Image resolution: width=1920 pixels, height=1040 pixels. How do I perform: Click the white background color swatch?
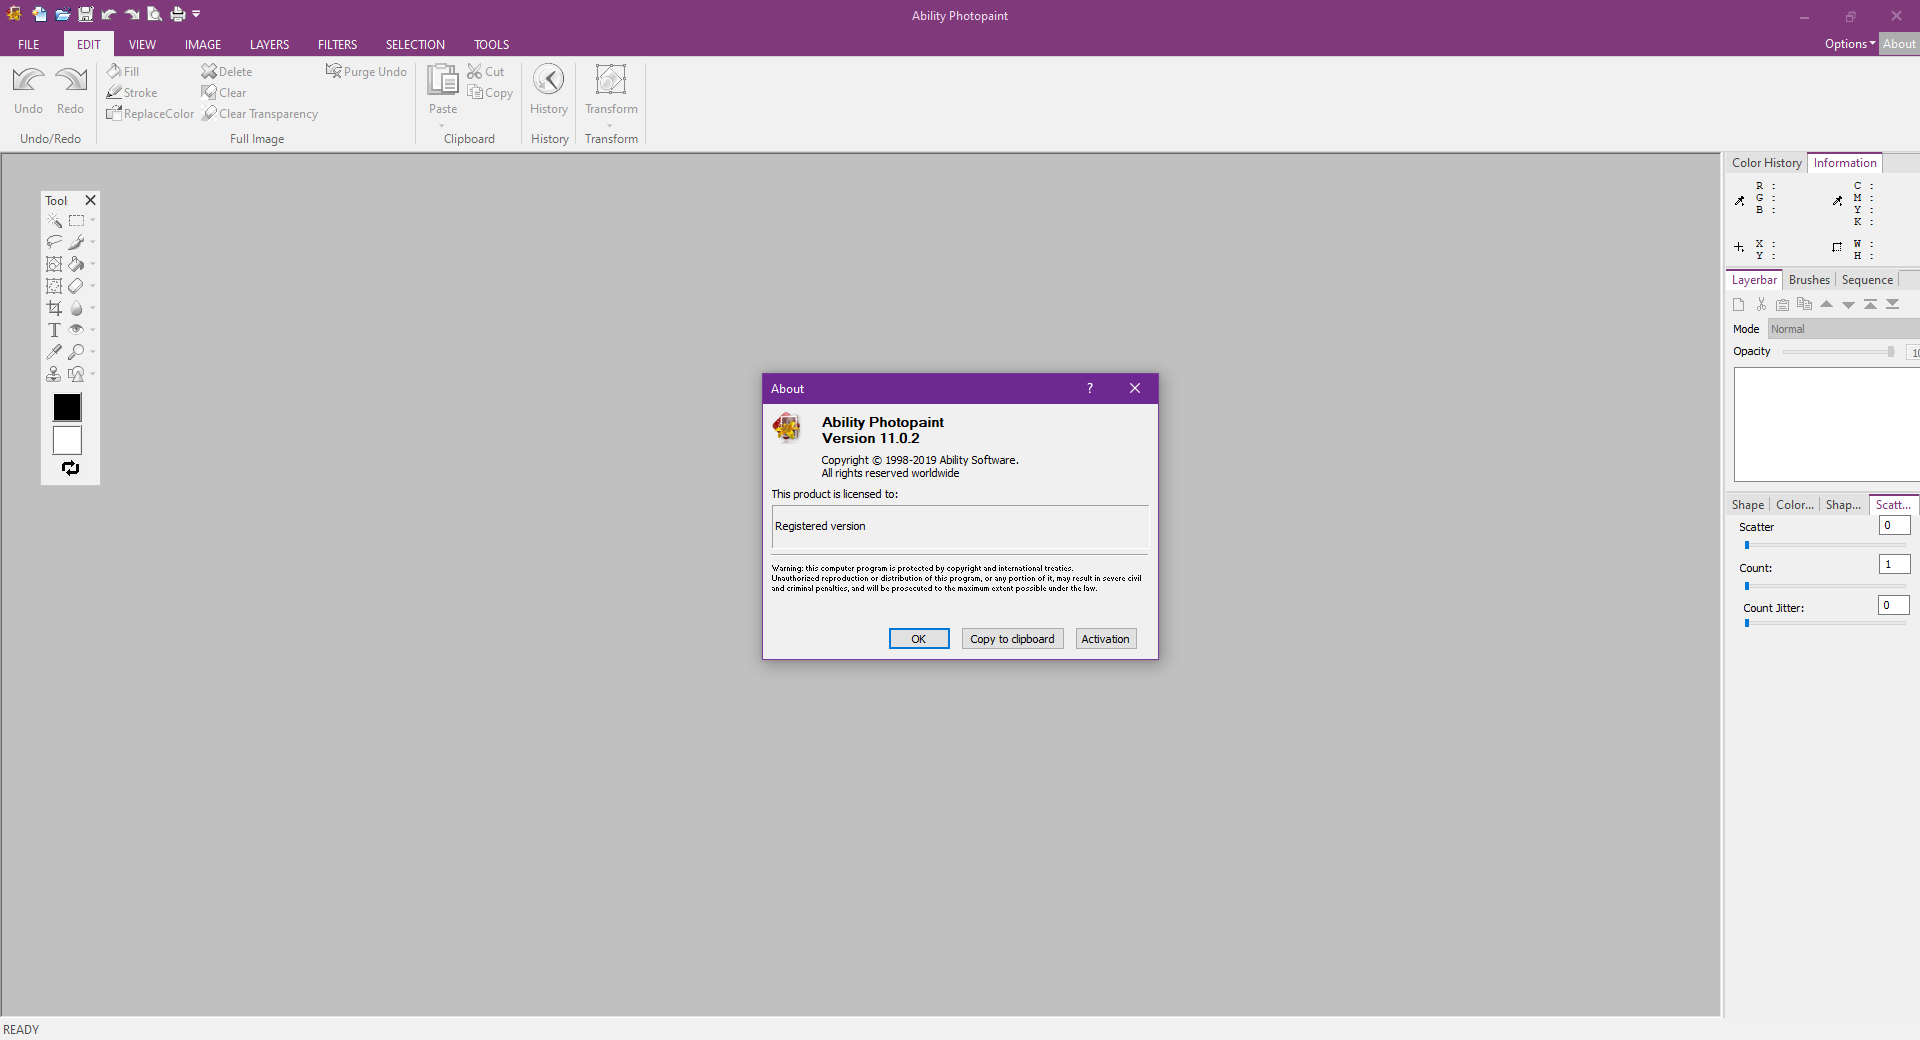[67, 440]
